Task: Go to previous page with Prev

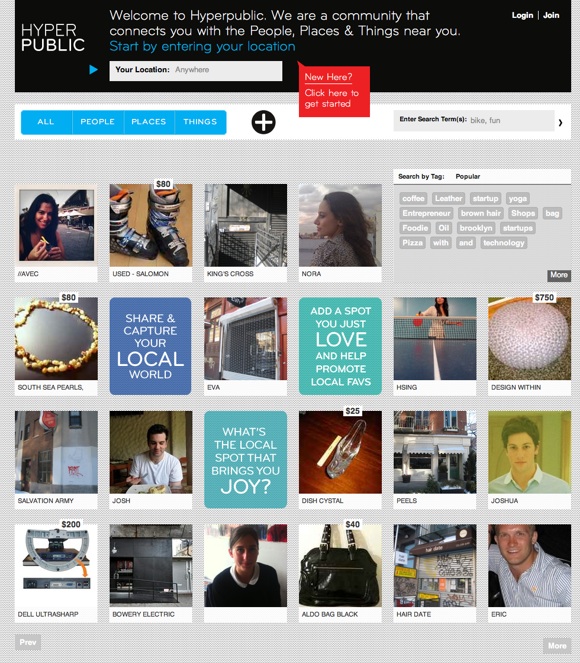Action: pos(28,642)
